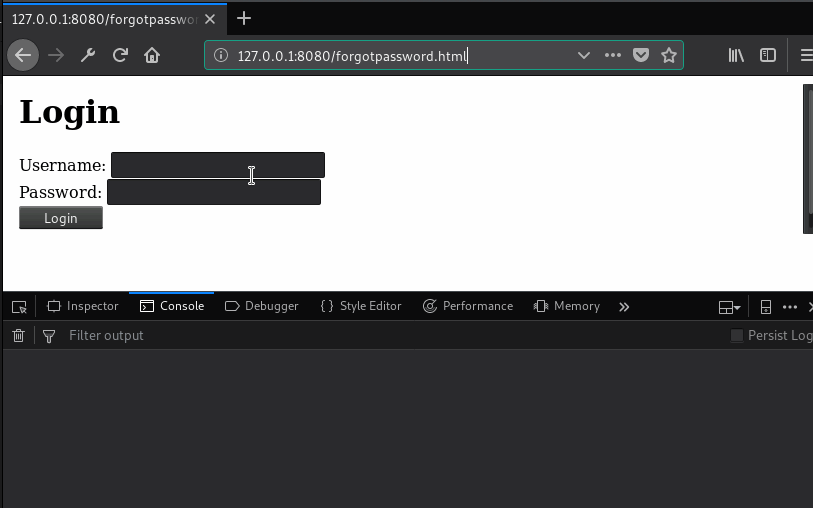Switch to the Console tab
The width and height of the screenshot is (813, 508).
(172, 306)
